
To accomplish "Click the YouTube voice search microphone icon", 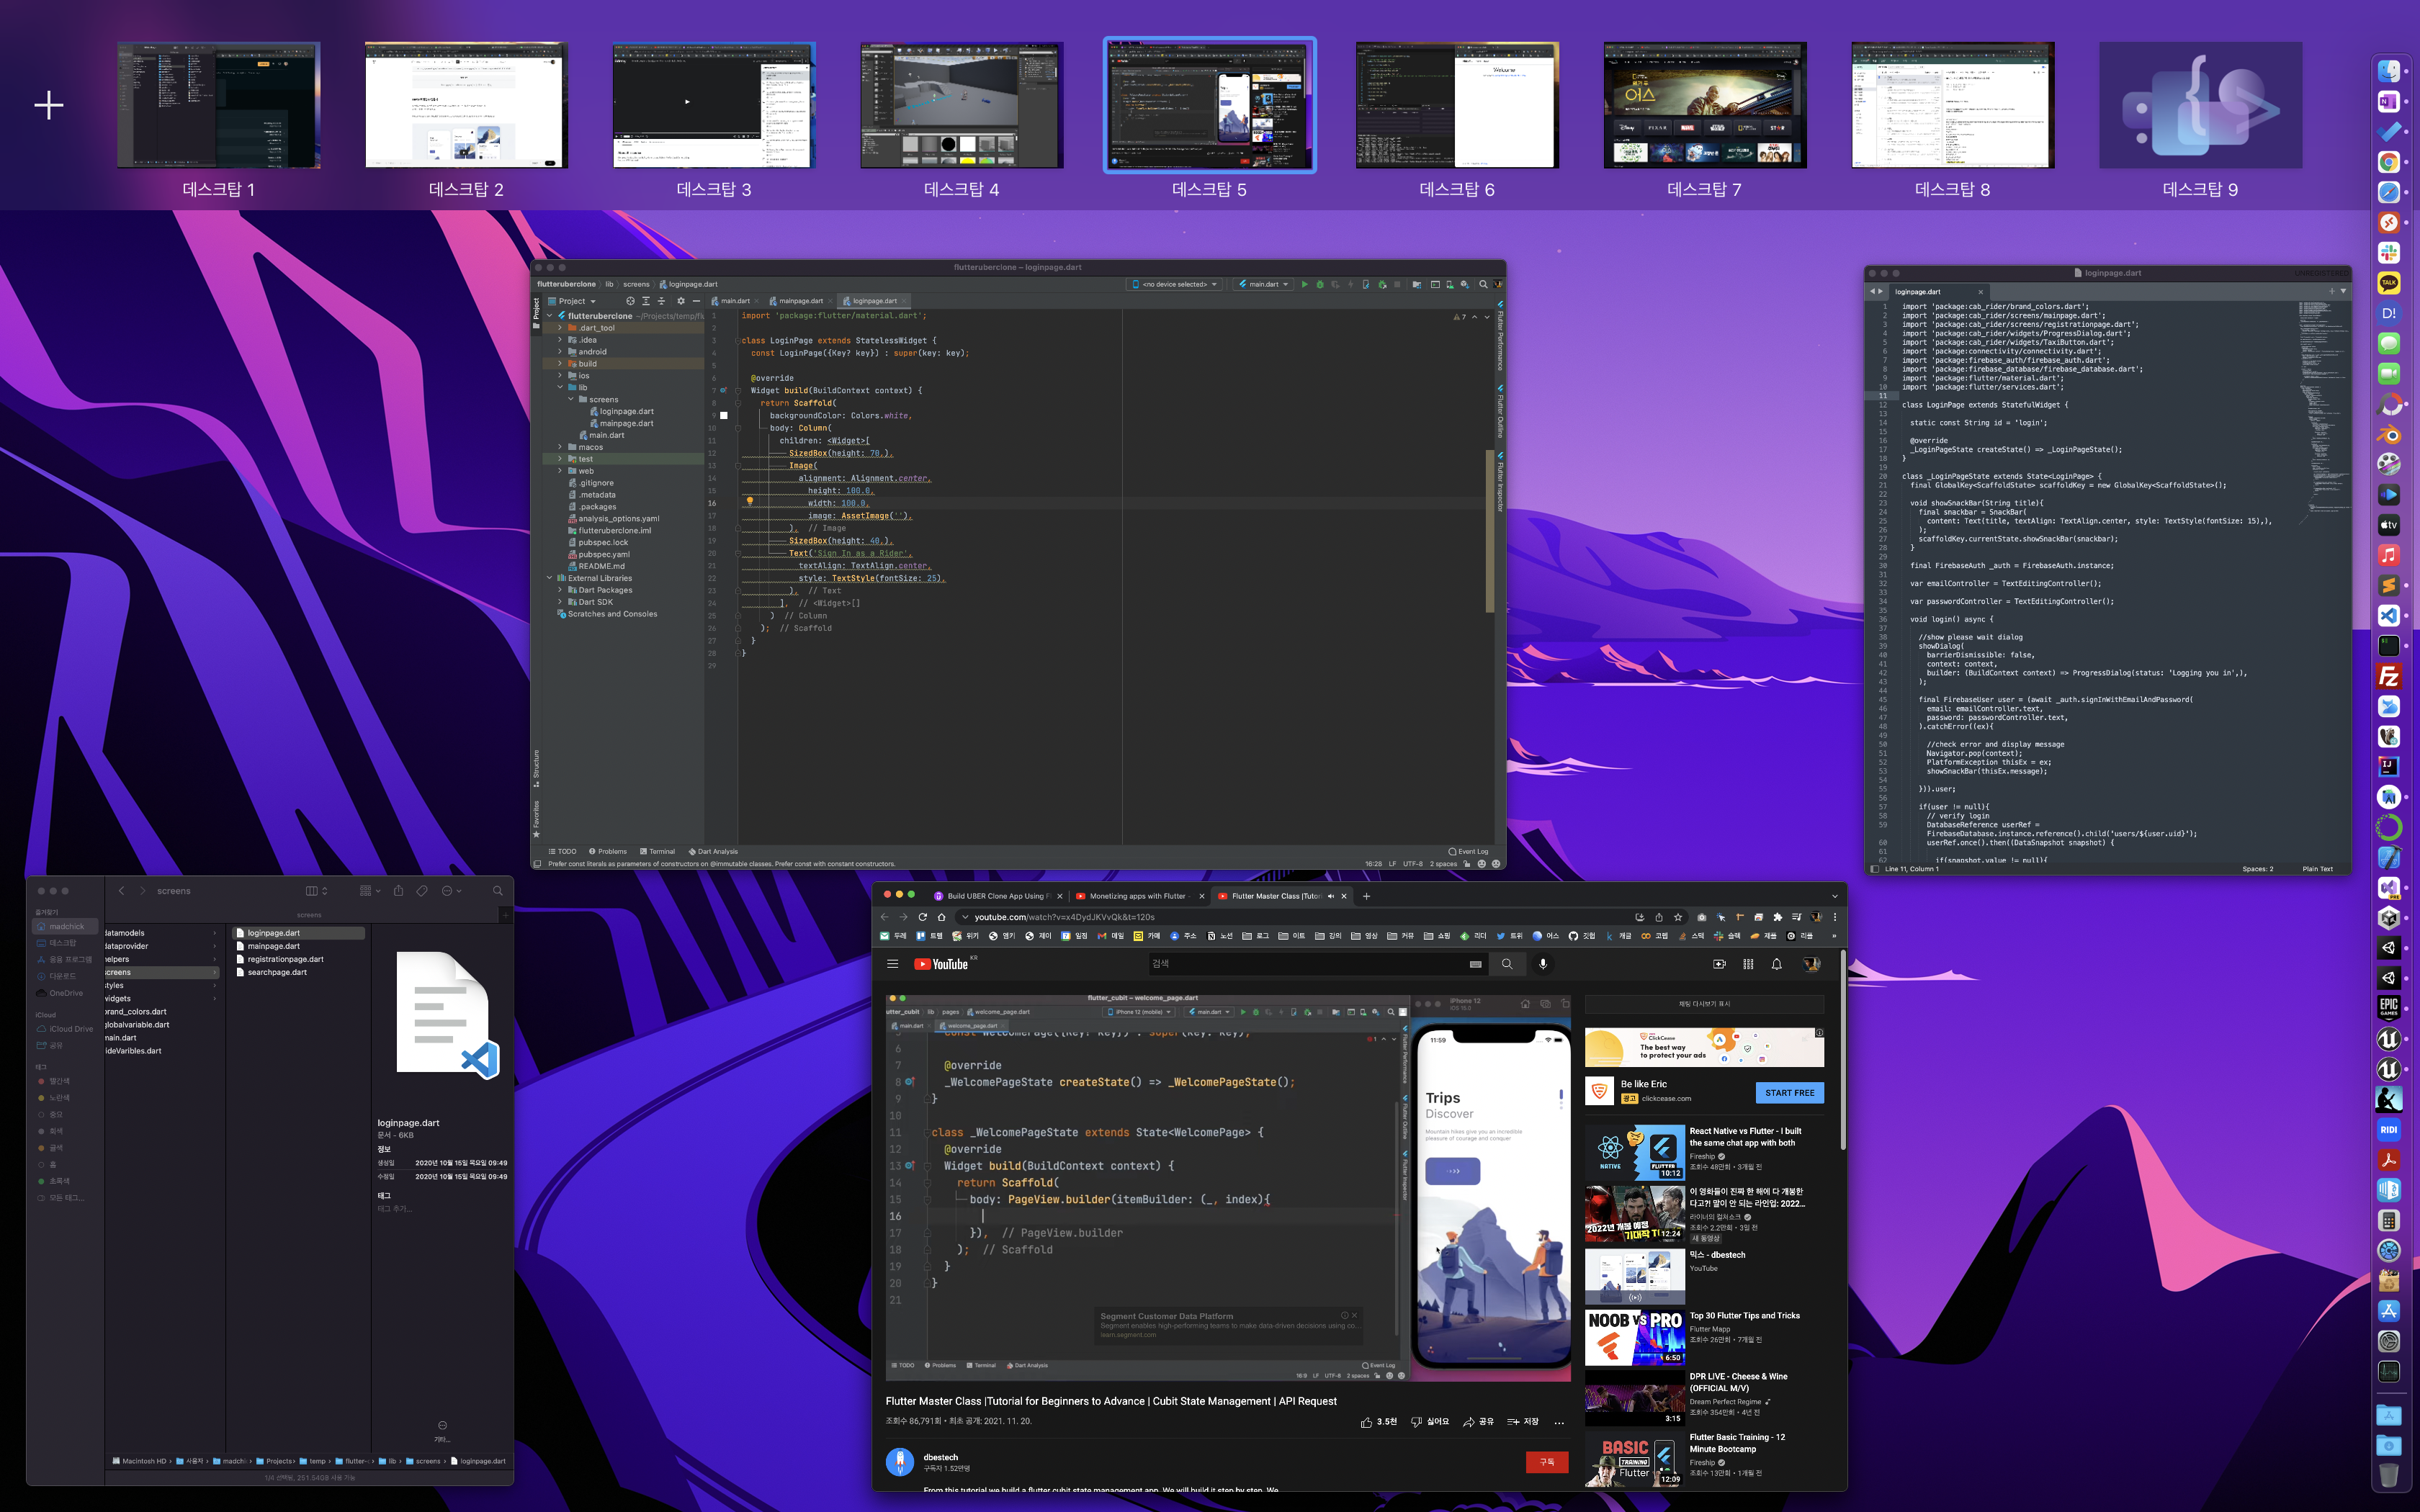I will click(1543, 964).
